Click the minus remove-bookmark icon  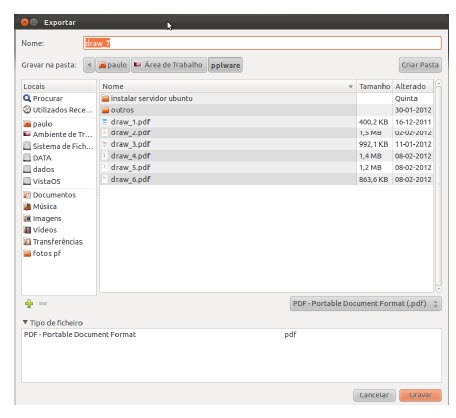coord(43,303)
